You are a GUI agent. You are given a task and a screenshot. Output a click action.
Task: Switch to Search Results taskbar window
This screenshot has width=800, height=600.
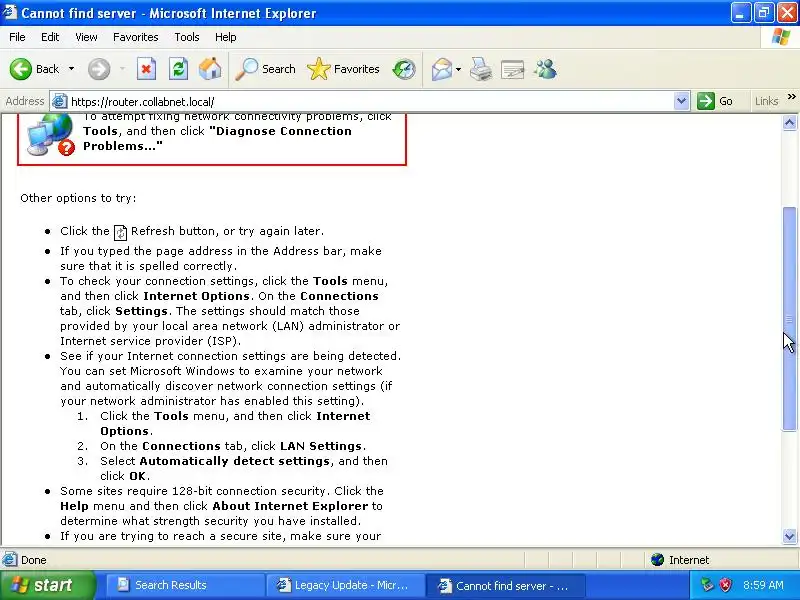pyautogui.click(x=185, y=585)
